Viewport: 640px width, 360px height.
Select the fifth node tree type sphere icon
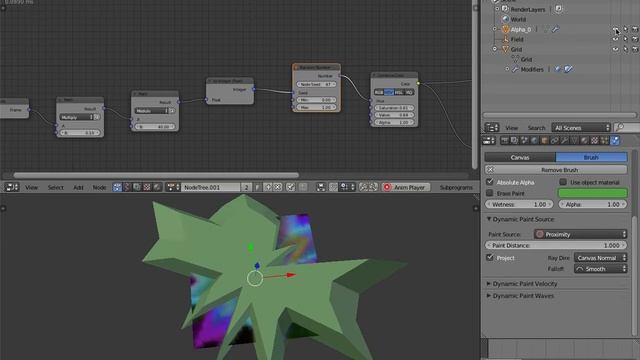coord(157,187)
